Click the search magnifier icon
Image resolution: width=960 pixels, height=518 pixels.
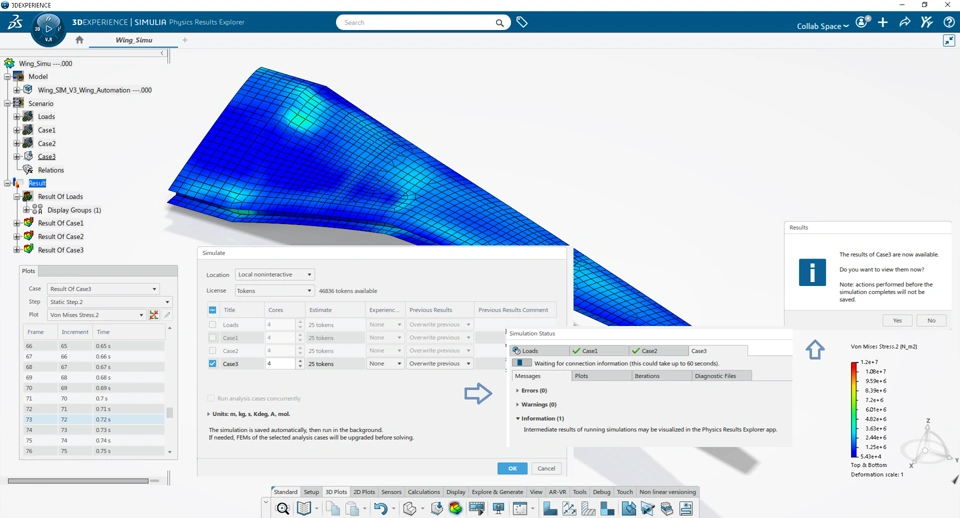tap(500, 23)
